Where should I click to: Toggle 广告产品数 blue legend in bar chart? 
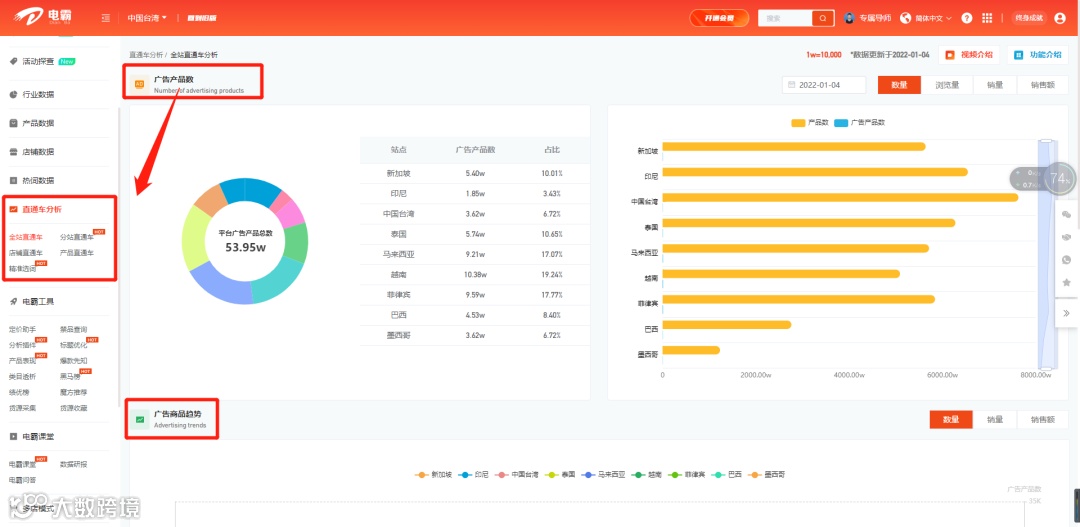click(x=859, y=122)
